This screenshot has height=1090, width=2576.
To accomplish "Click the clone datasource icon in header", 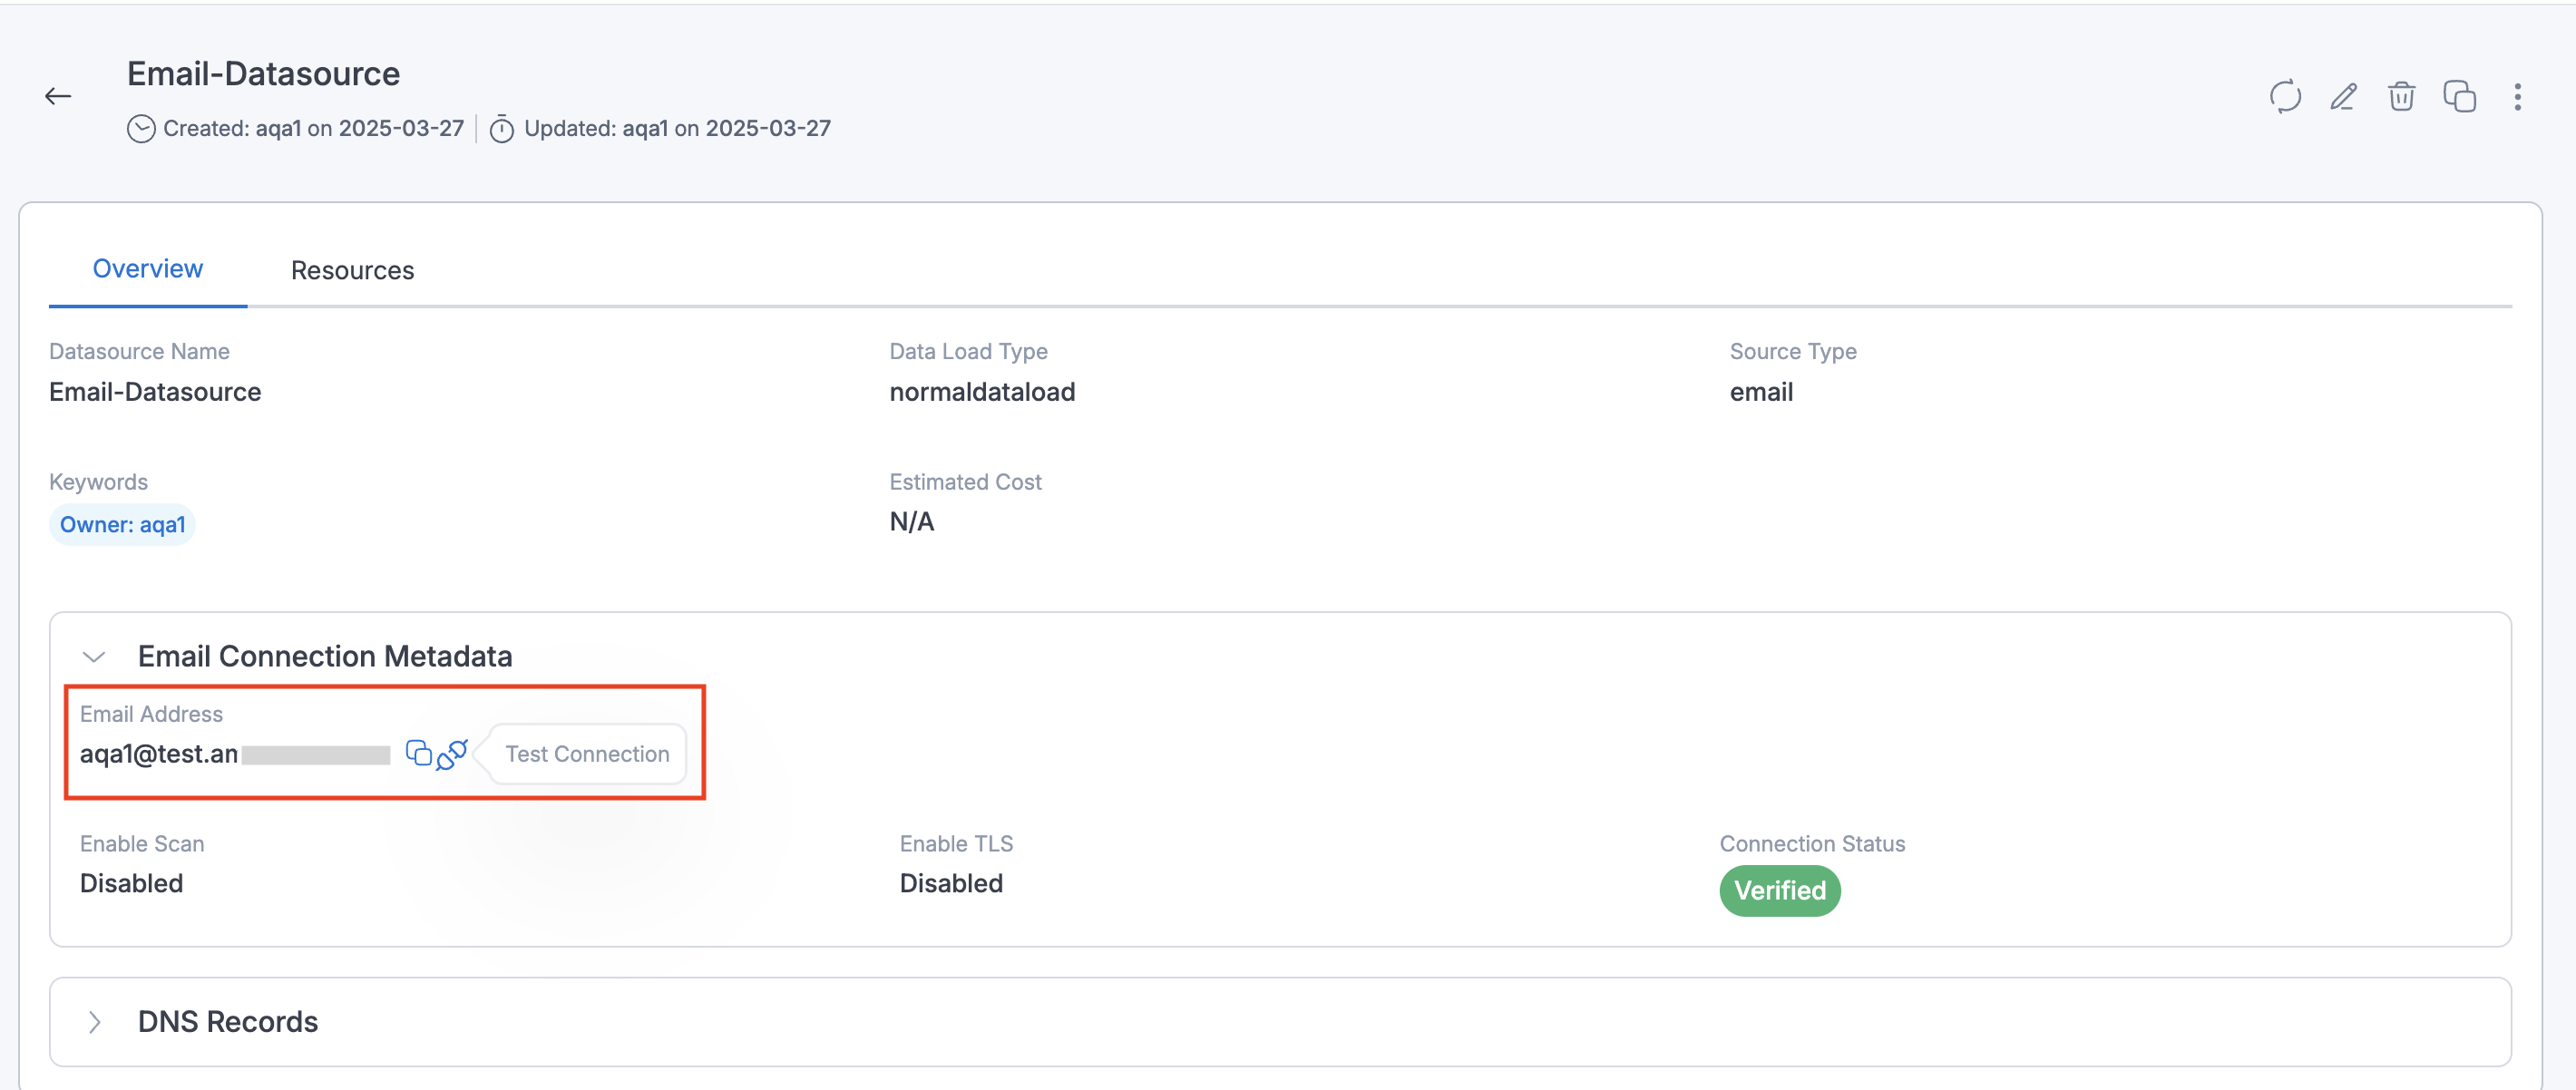I will (2459, 97).
